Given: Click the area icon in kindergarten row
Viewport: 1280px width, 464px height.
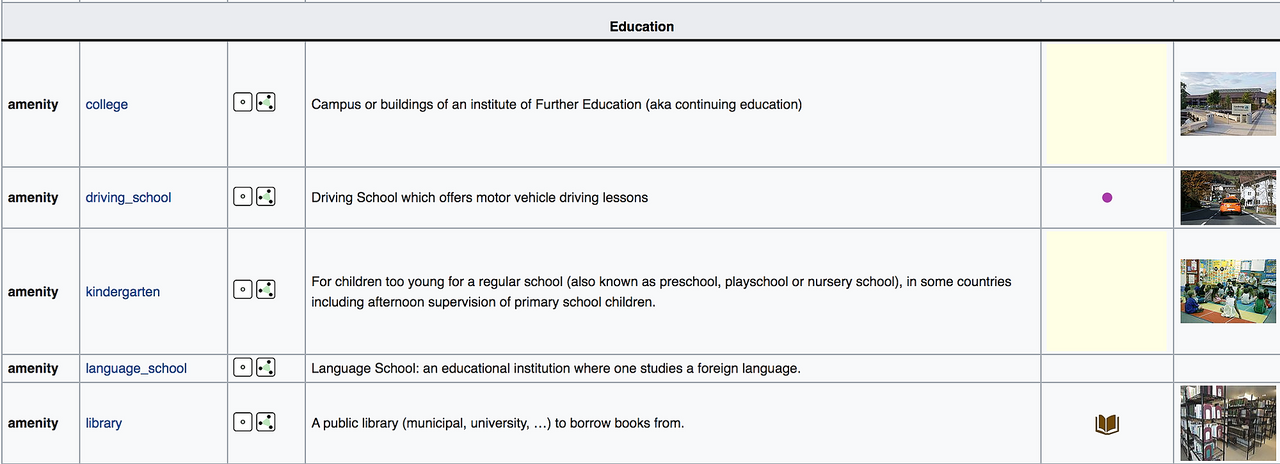Looking at the screenshot, I should 266,290.
